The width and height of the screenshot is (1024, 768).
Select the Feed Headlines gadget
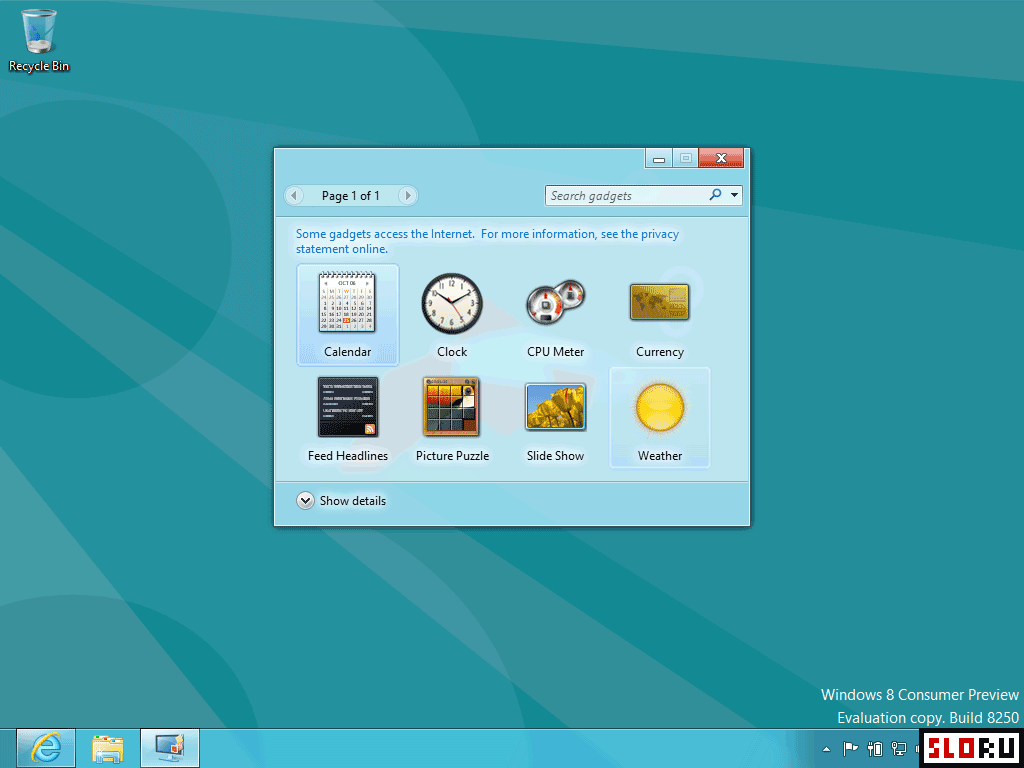(347, 418)
